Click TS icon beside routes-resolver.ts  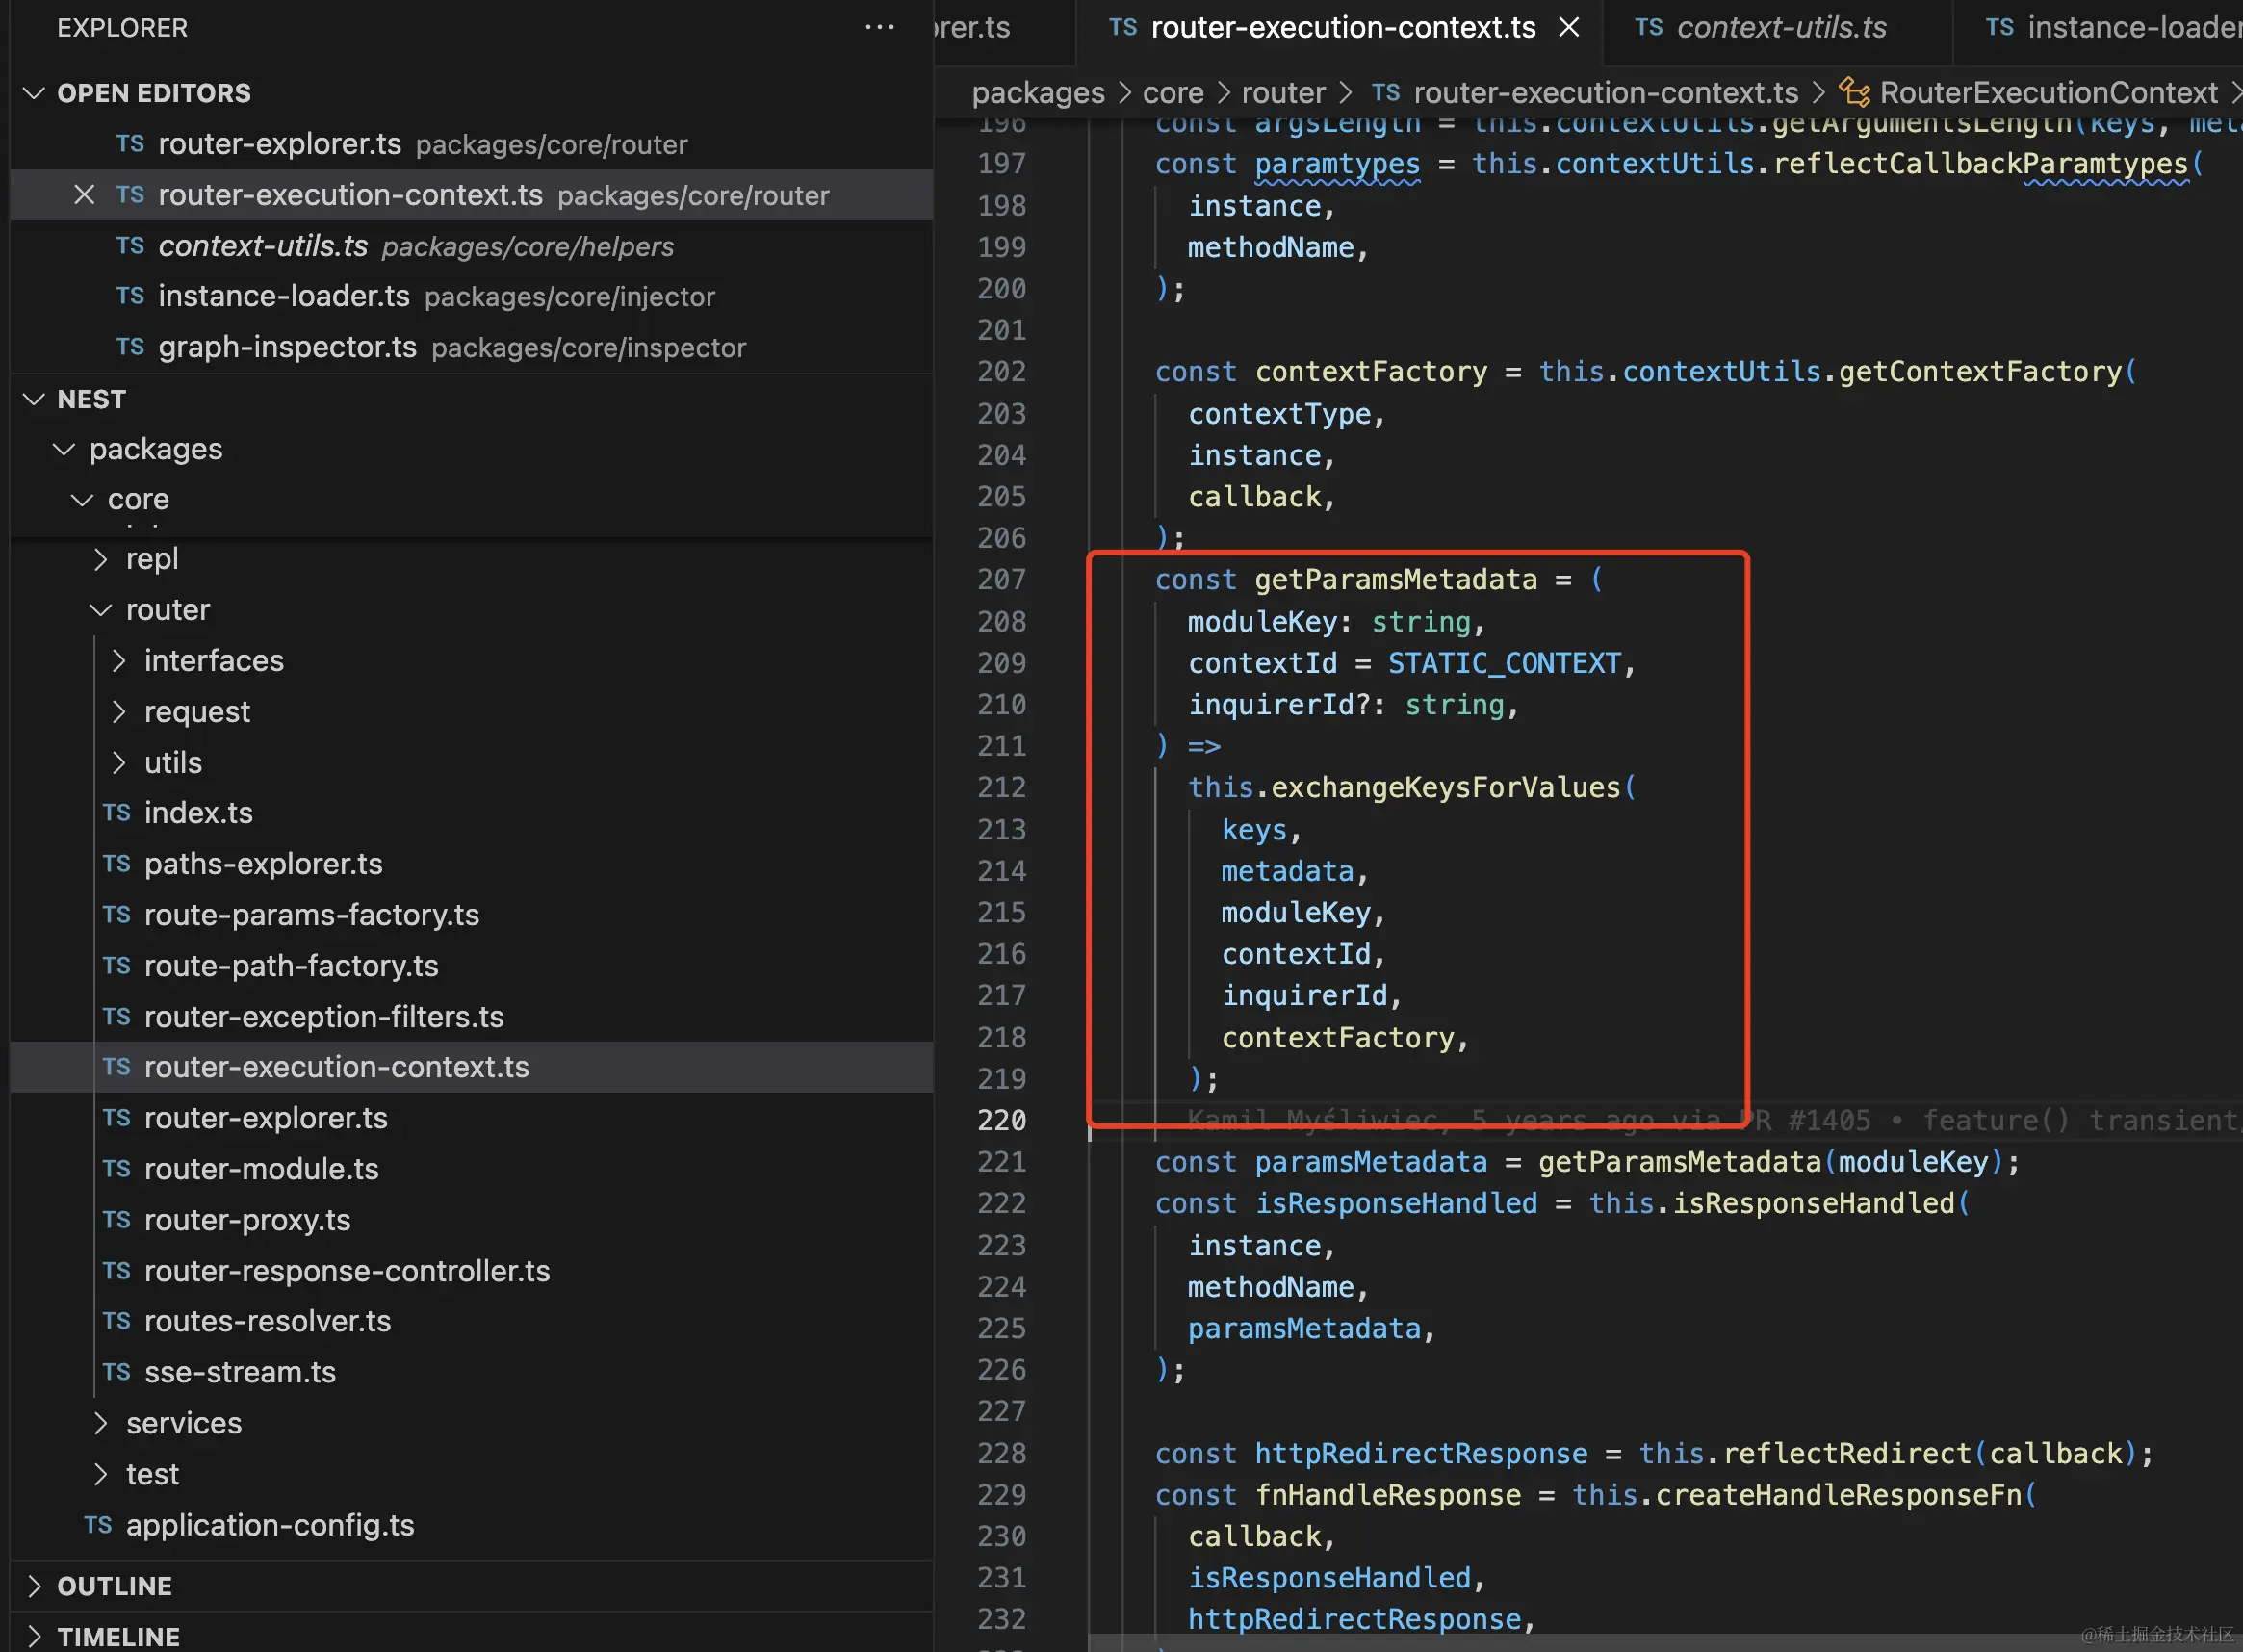point(116,1321)
